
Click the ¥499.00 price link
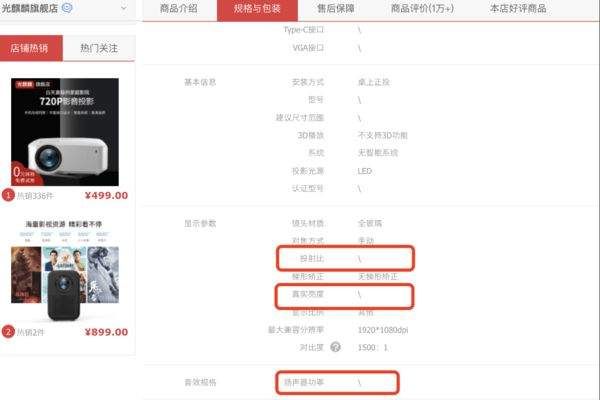coord(106,196)
